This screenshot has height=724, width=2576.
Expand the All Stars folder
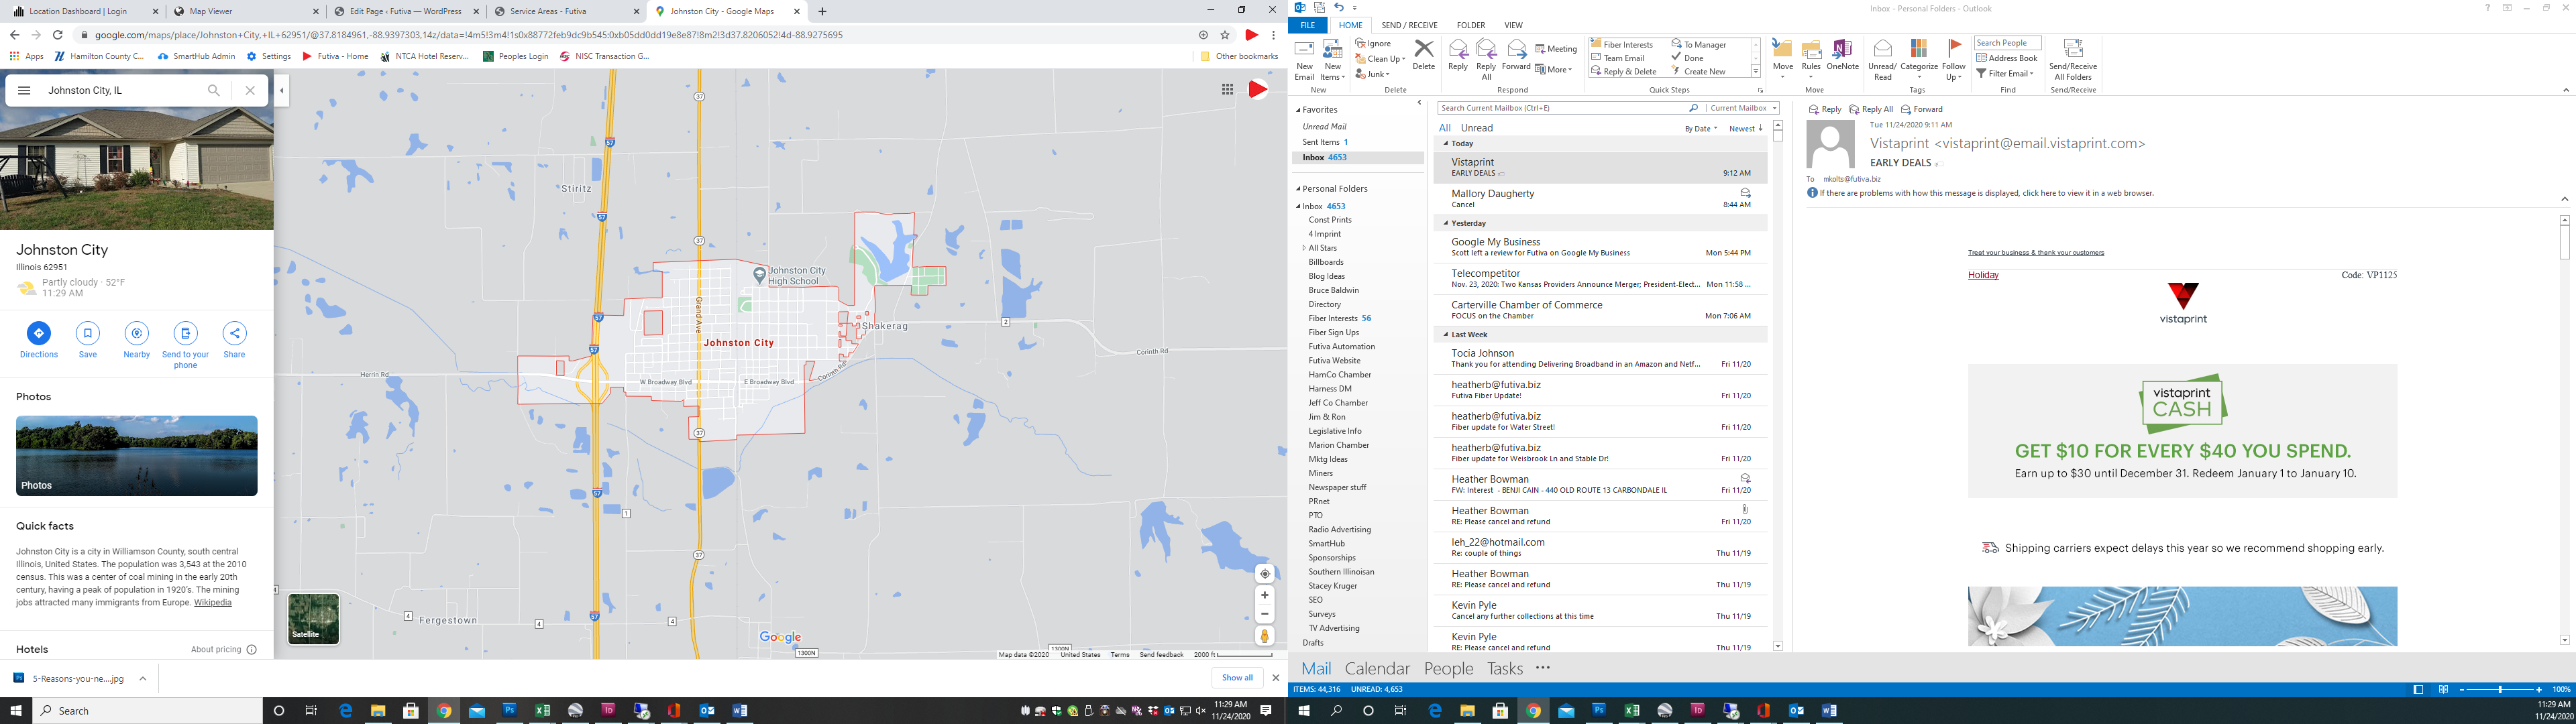click(x=1304, y=248)
